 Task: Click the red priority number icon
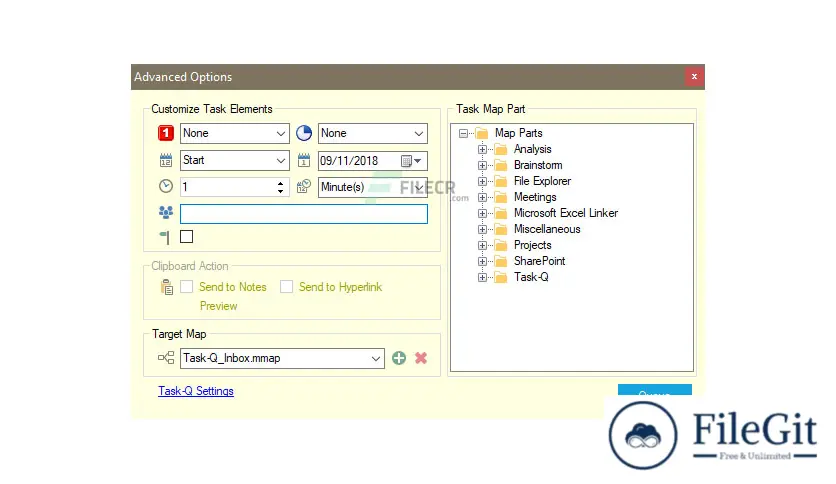point(166,133)
